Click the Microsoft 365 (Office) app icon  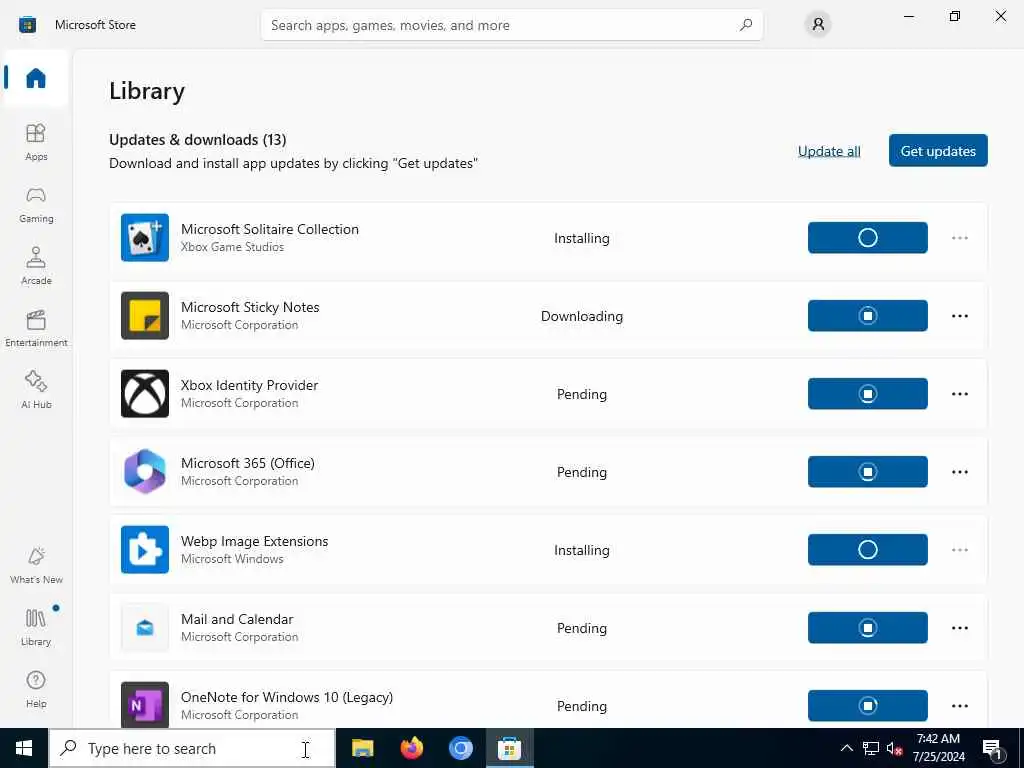[x=145, y=472]
